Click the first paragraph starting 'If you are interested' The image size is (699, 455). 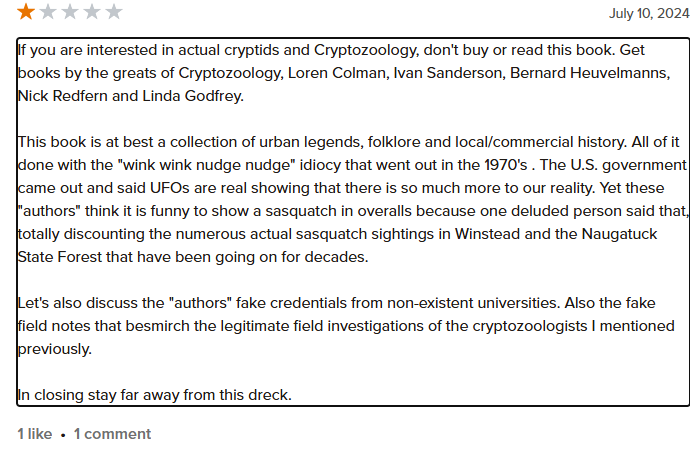tap(344, 73)
